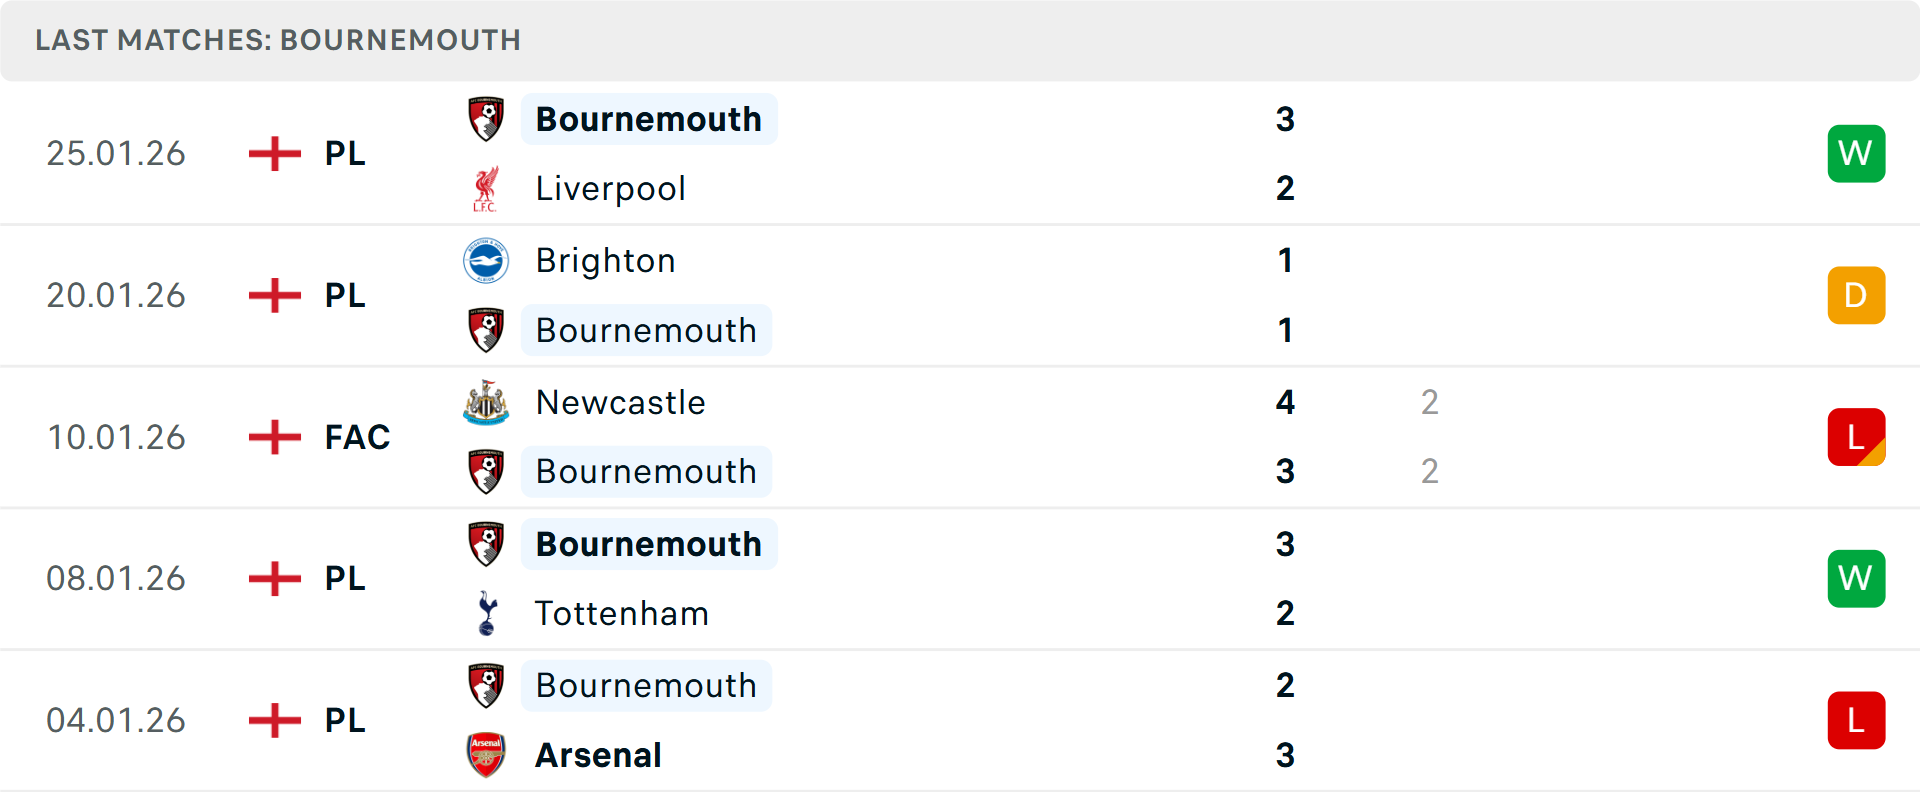1920x792 pixels.
Task: Open the Newcastle team link
Action: pyautogui.click(x=620, y=402)
